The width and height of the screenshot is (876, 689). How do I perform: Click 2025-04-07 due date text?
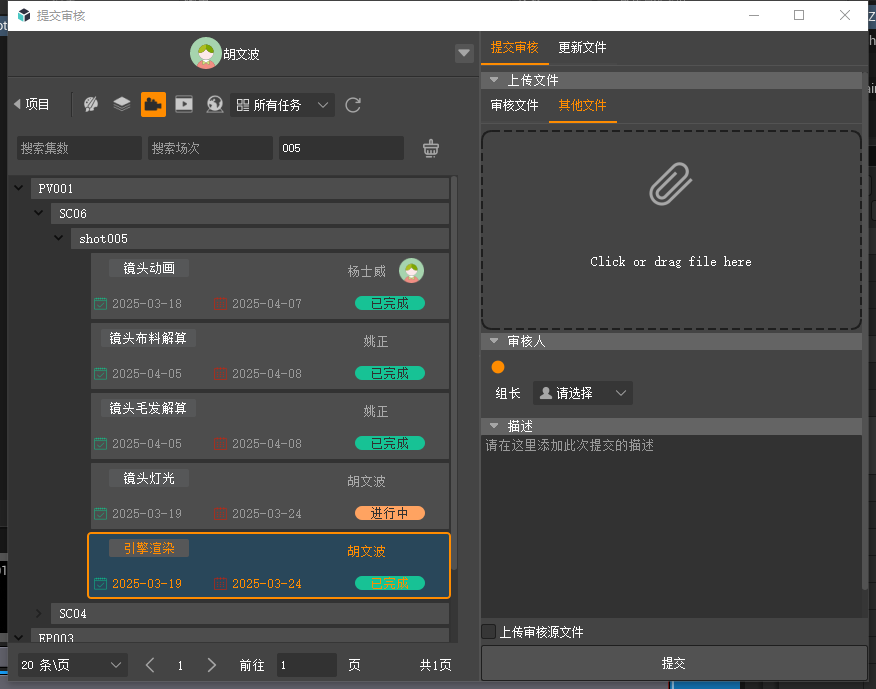pyautogui.click(x=267, y=304)
